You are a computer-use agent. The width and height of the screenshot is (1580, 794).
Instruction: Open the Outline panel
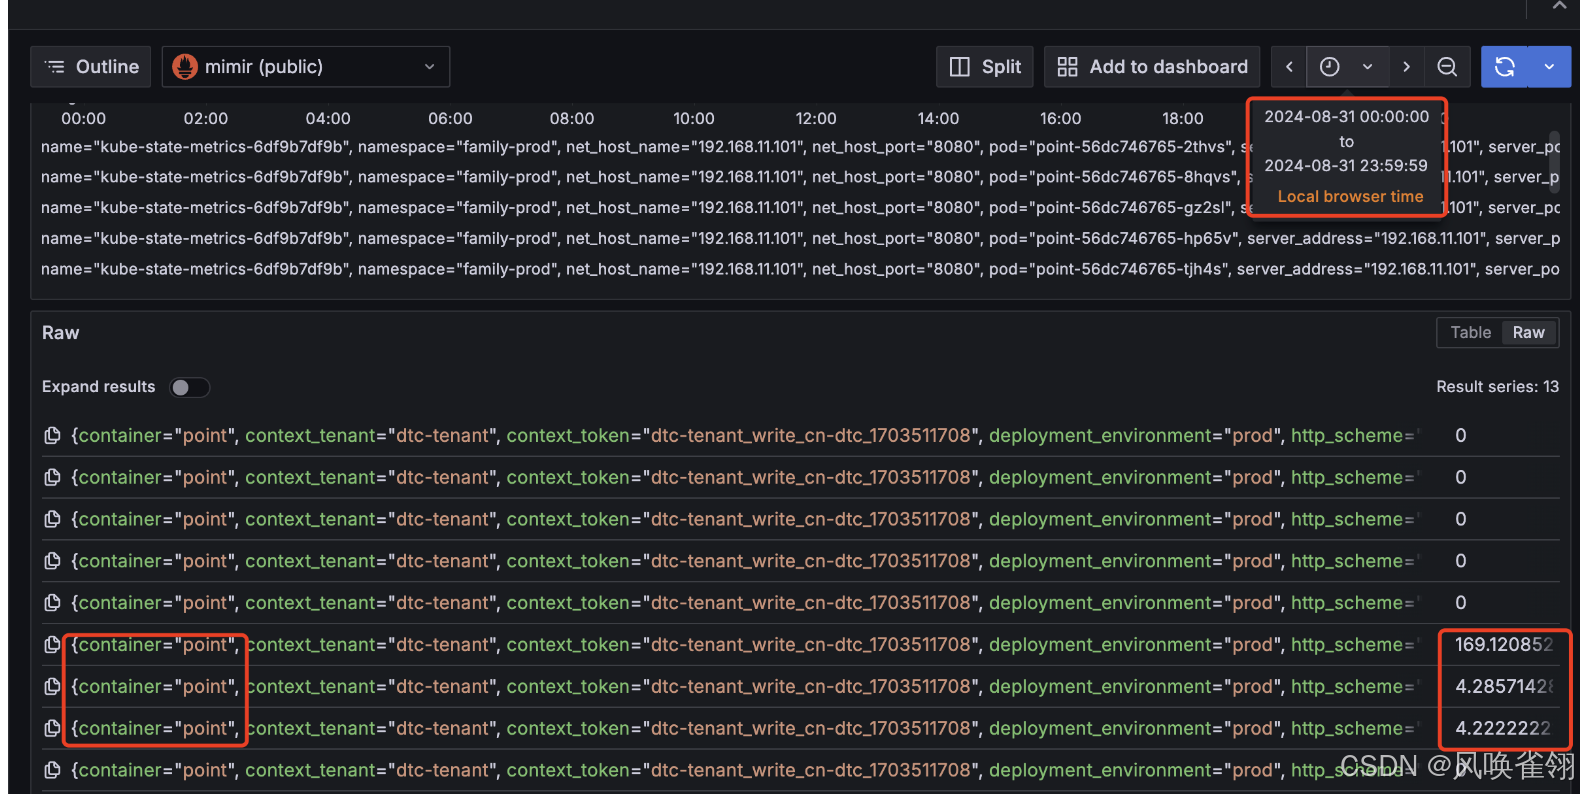(x=91, y=67)
